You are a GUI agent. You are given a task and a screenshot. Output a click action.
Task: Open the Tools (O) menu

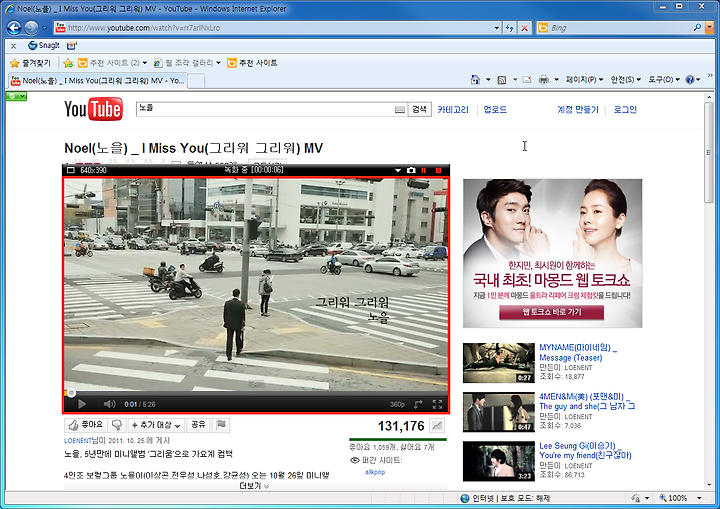point(664,80)
